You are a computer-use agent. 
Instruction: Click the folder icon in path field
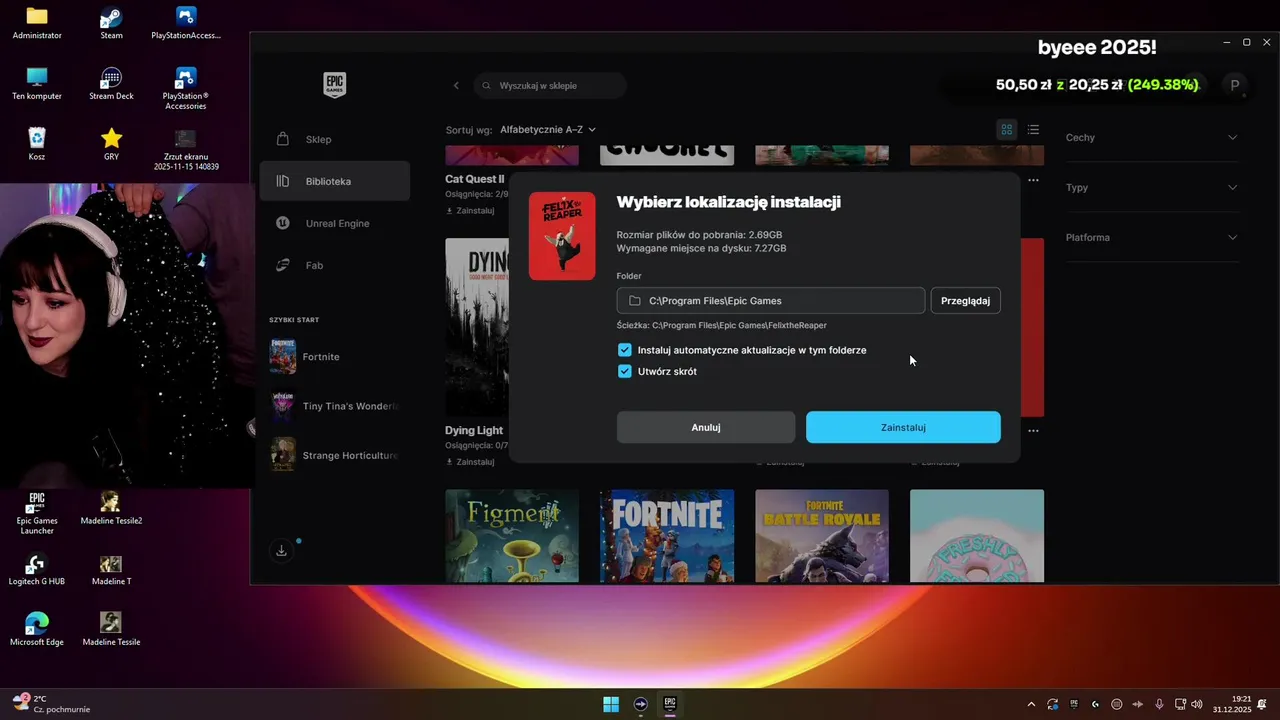[x=635, y=301]
